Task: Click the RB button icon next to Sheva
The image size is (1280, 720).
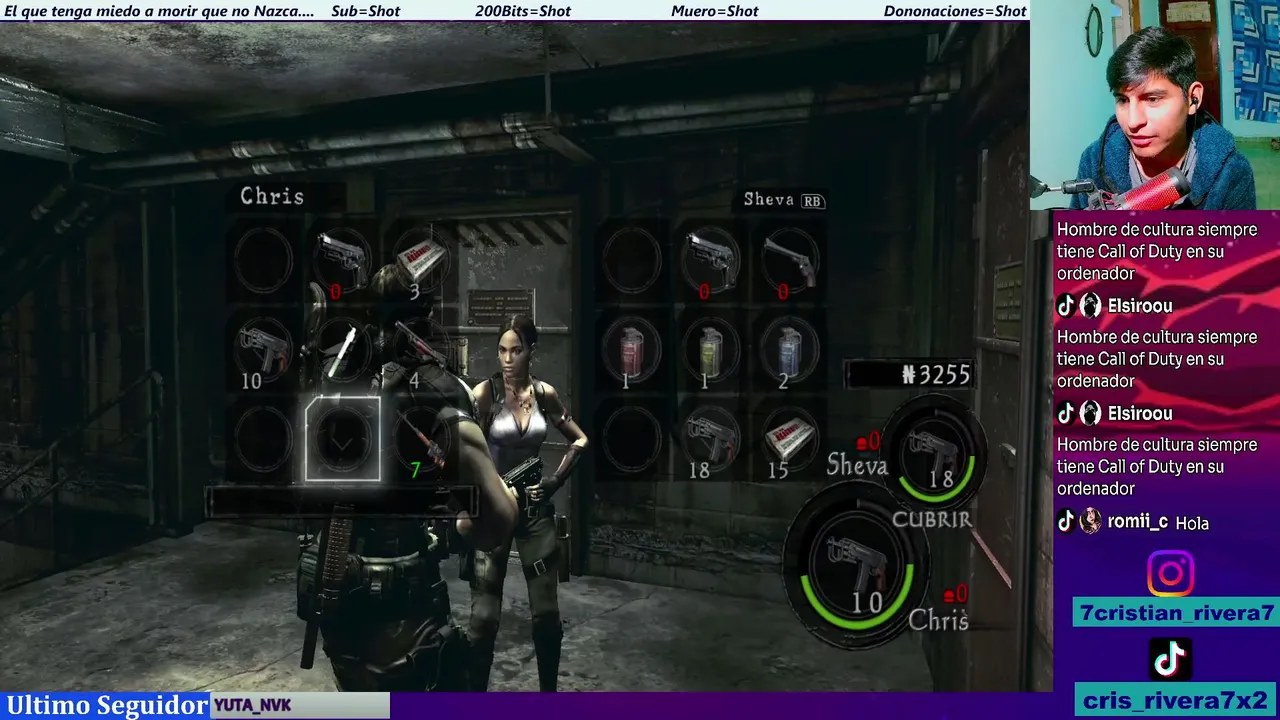Action: coord(812,201)
